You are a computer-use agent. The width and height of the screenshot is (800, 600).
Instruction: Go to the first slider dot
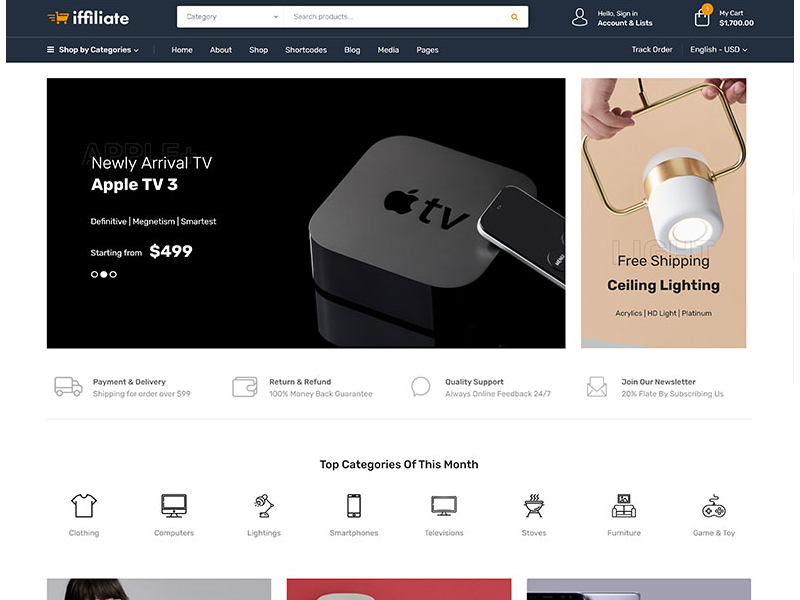[94, 274]
